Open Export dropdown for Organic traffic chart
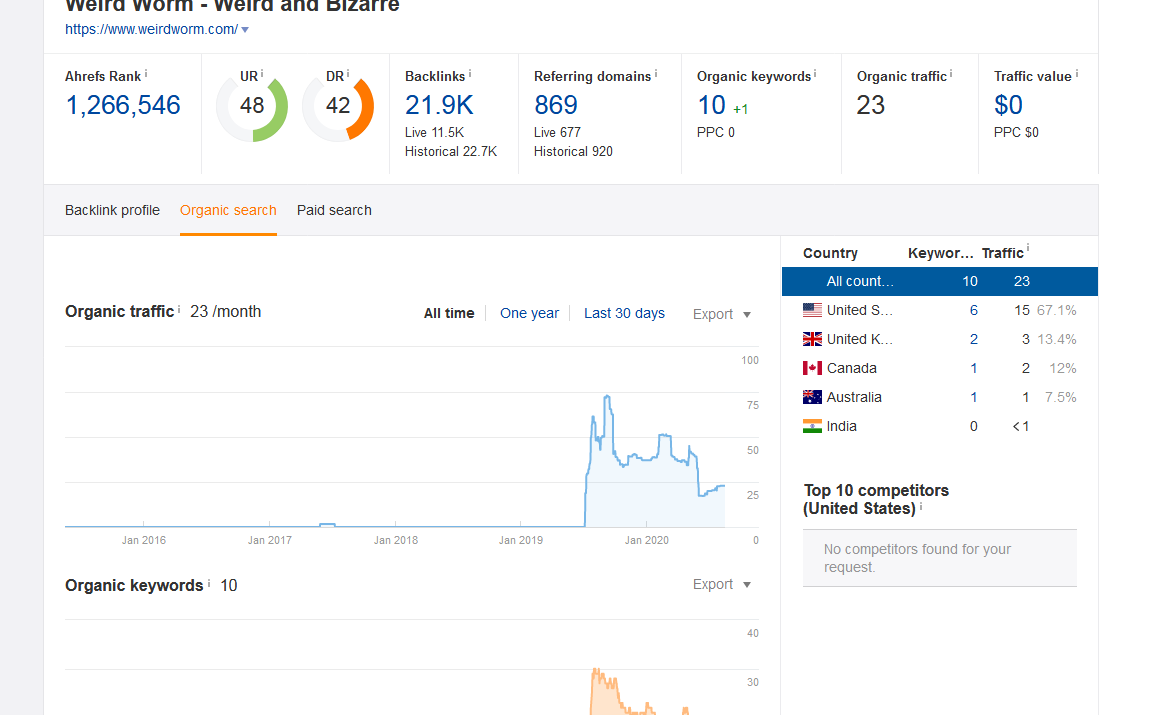The height and width of the screenshot is (715, 1173). click(x=721, y=314)
